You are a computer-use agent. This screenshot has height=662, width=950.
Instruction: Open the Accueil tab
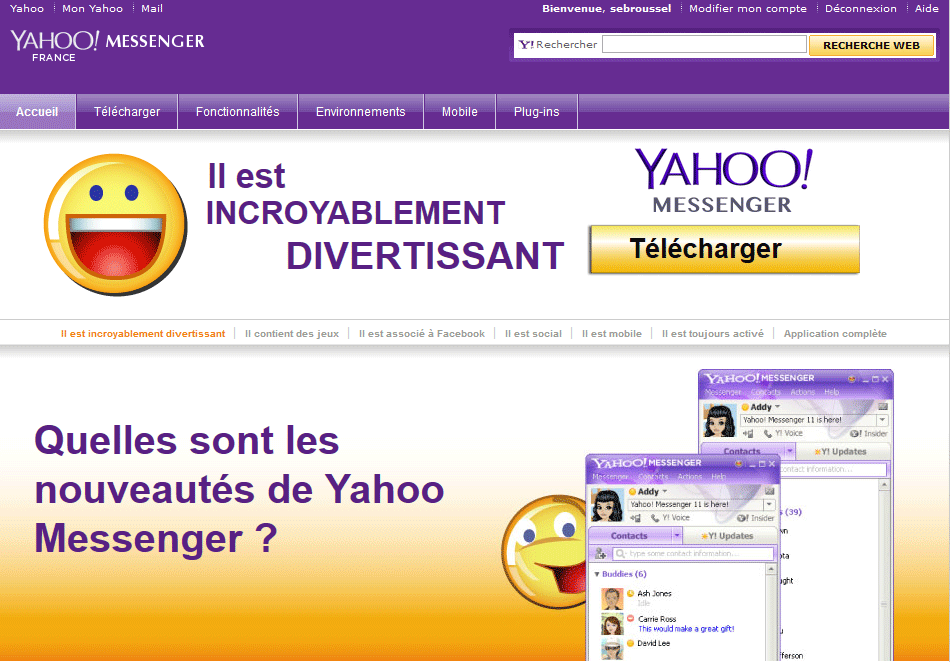37,111
